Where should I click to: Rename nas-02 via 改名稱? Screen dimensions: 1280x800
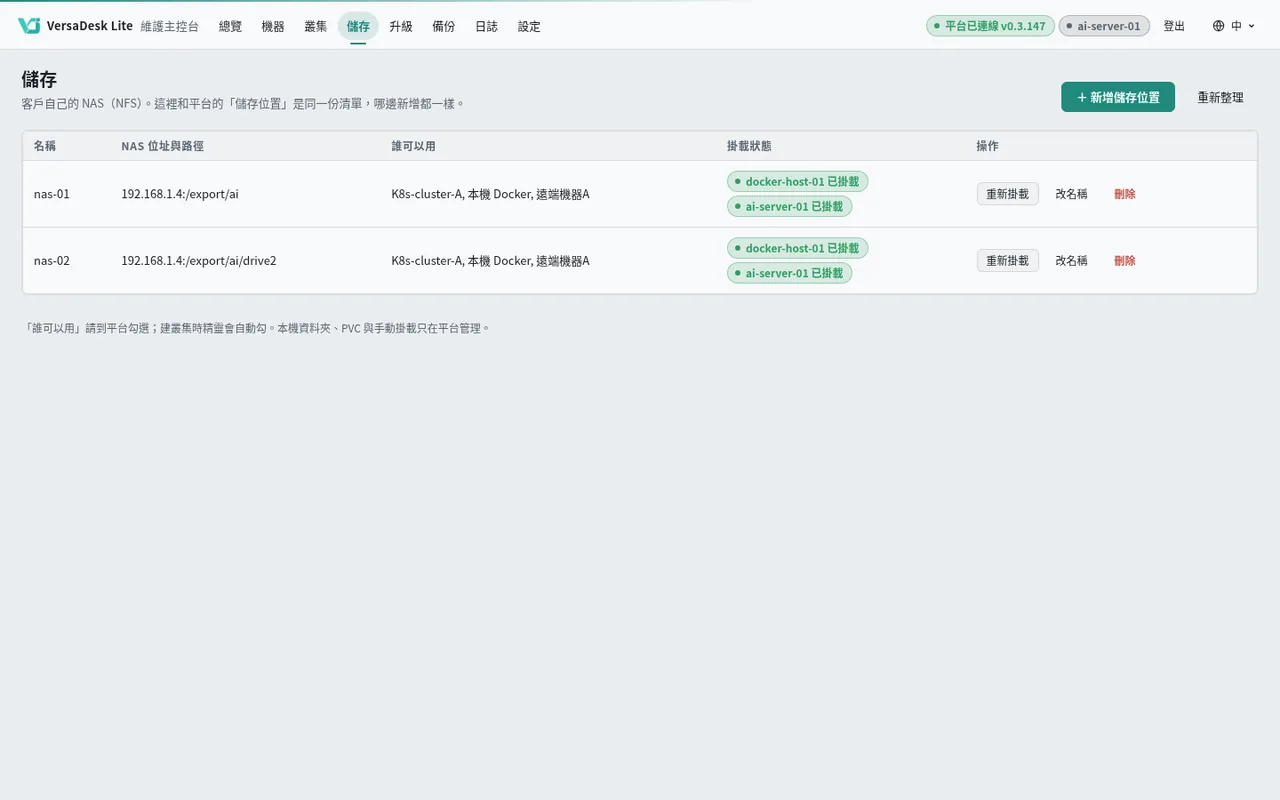[x=1071, y=260]
